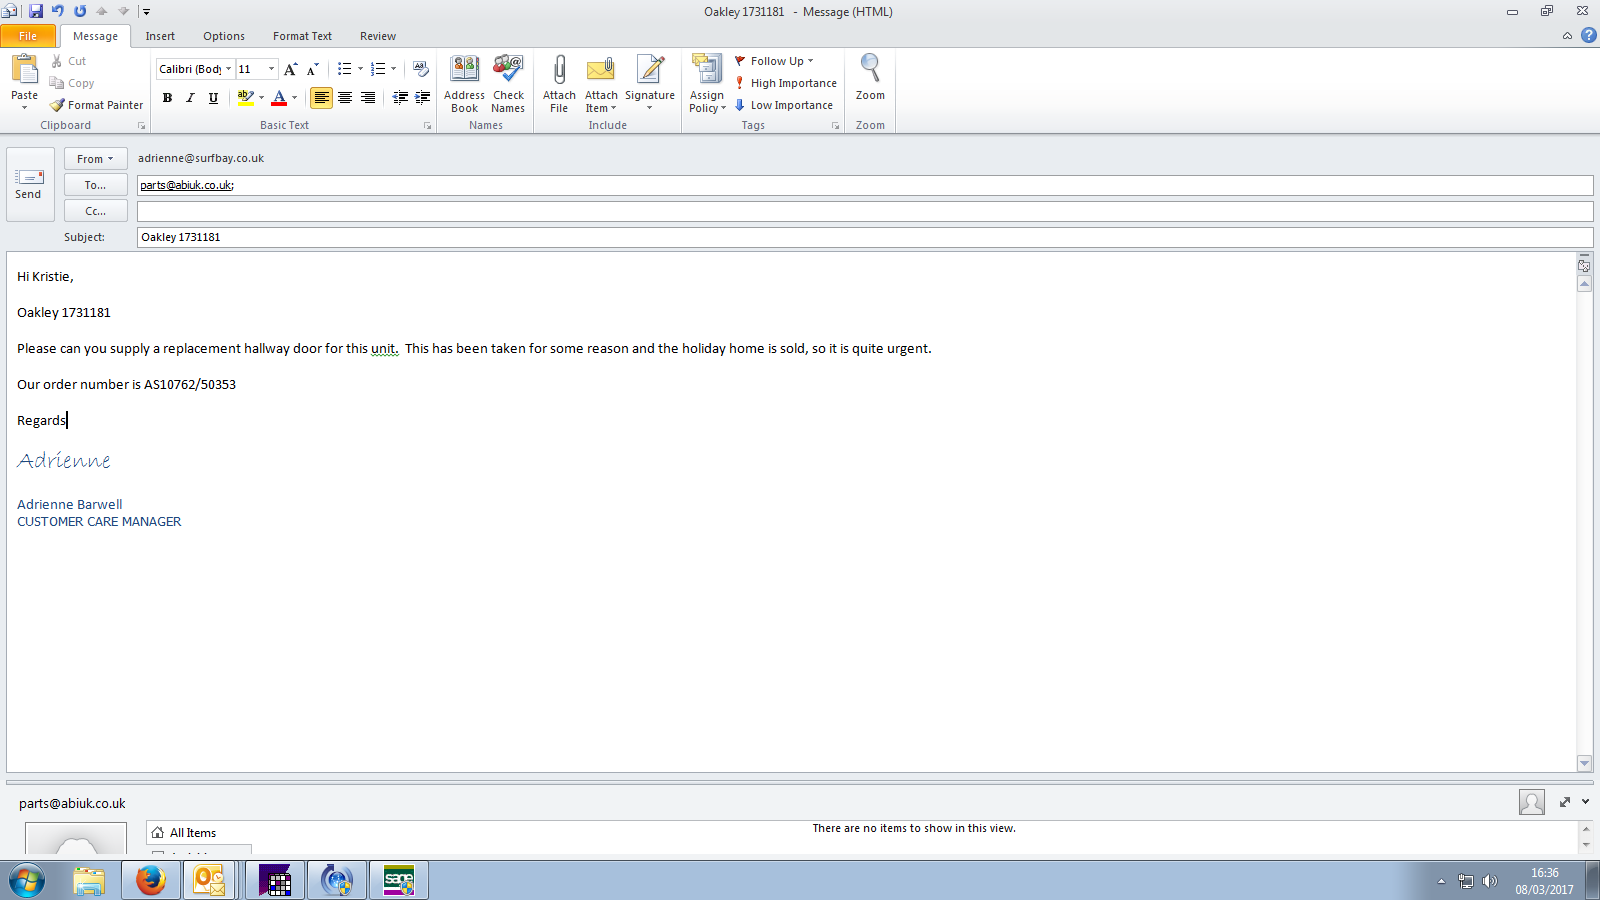Open Sage from the taskbar

click(399, 880)
